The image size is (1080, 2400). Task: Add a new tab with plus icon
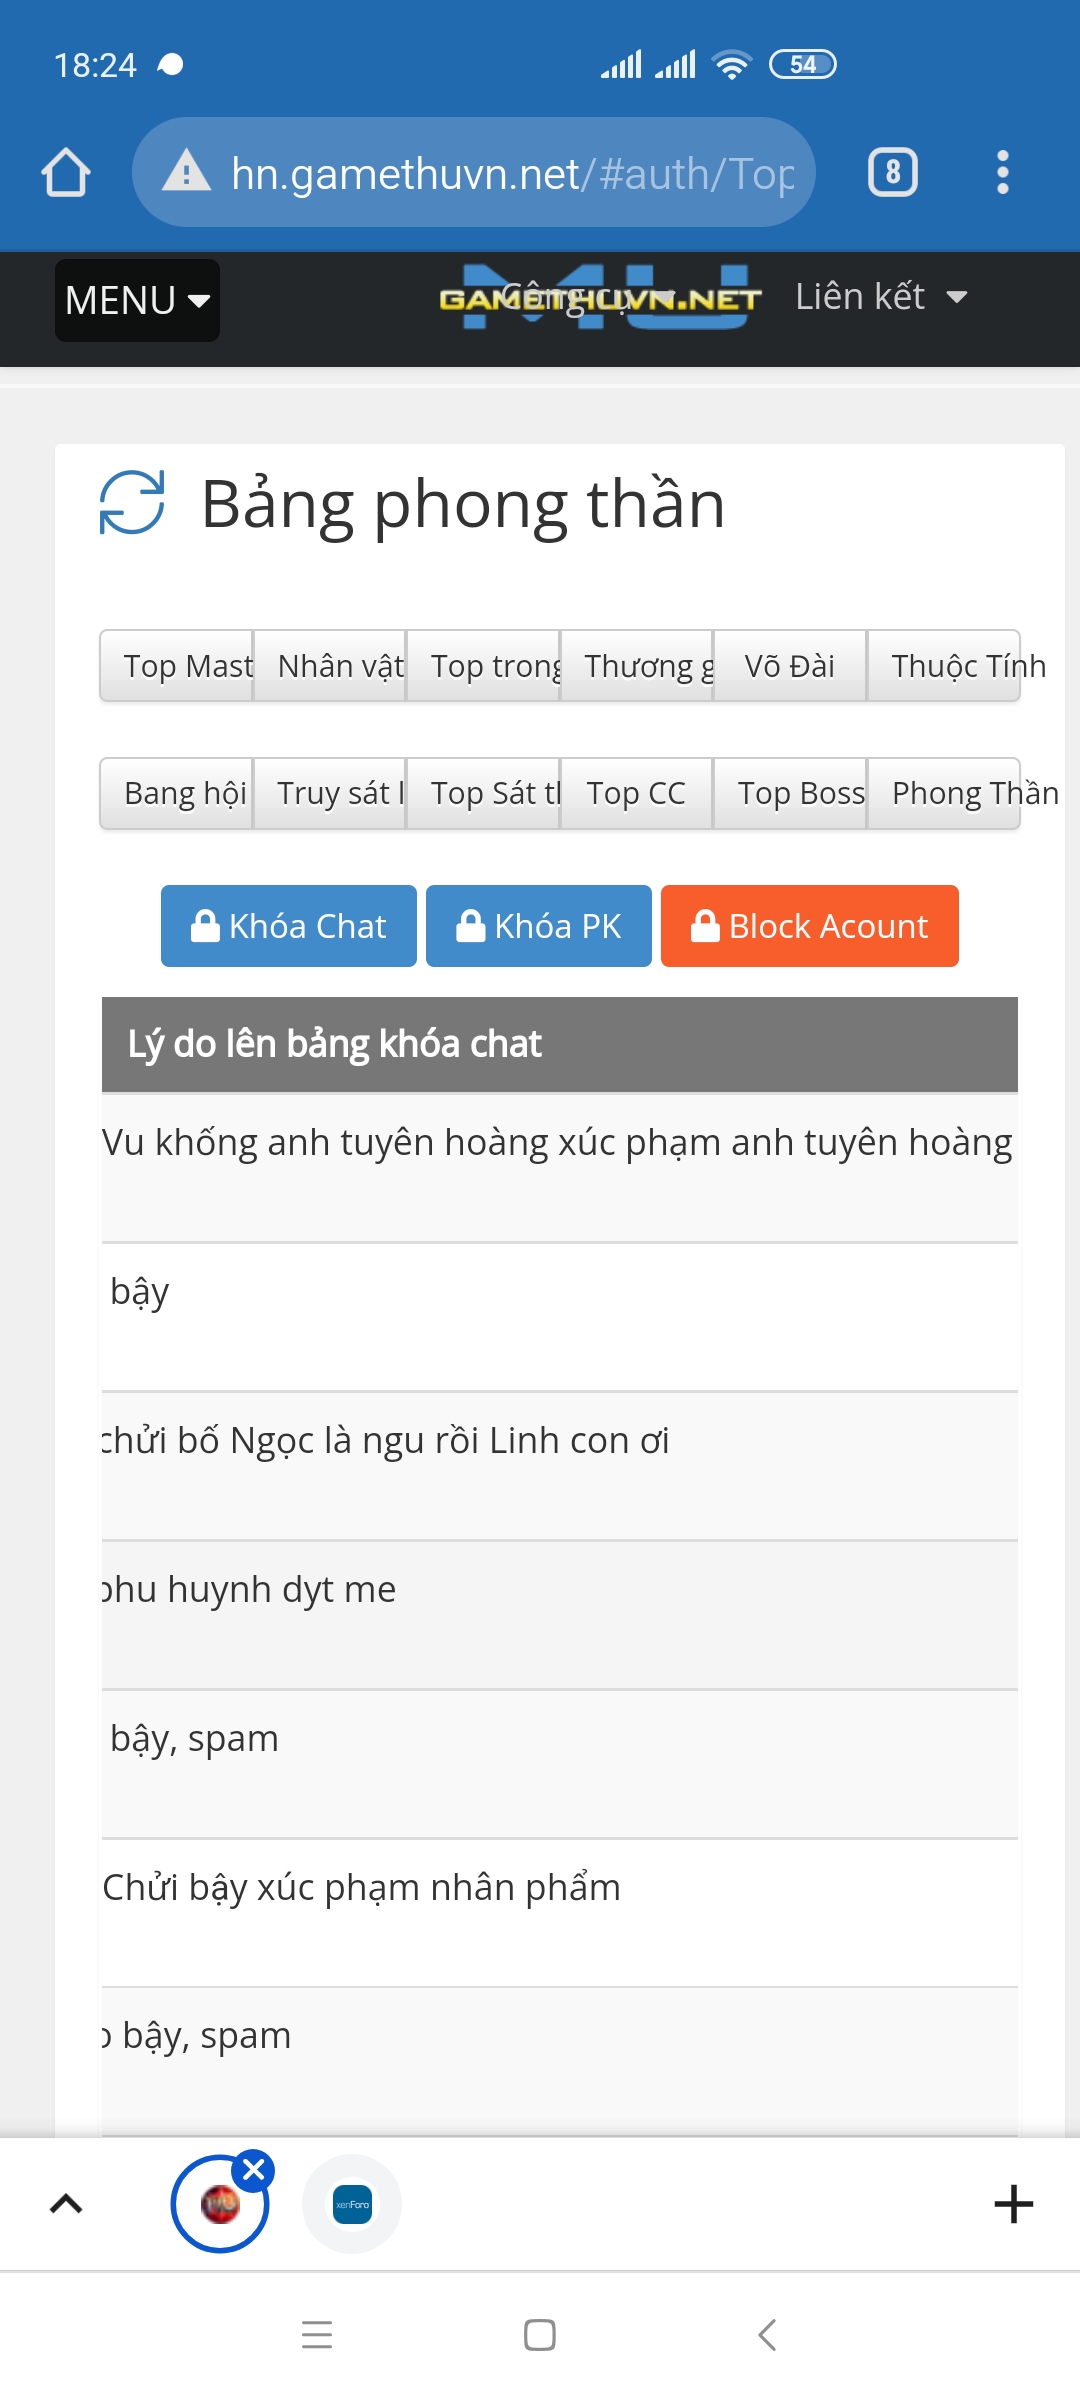[1013, 2204]
